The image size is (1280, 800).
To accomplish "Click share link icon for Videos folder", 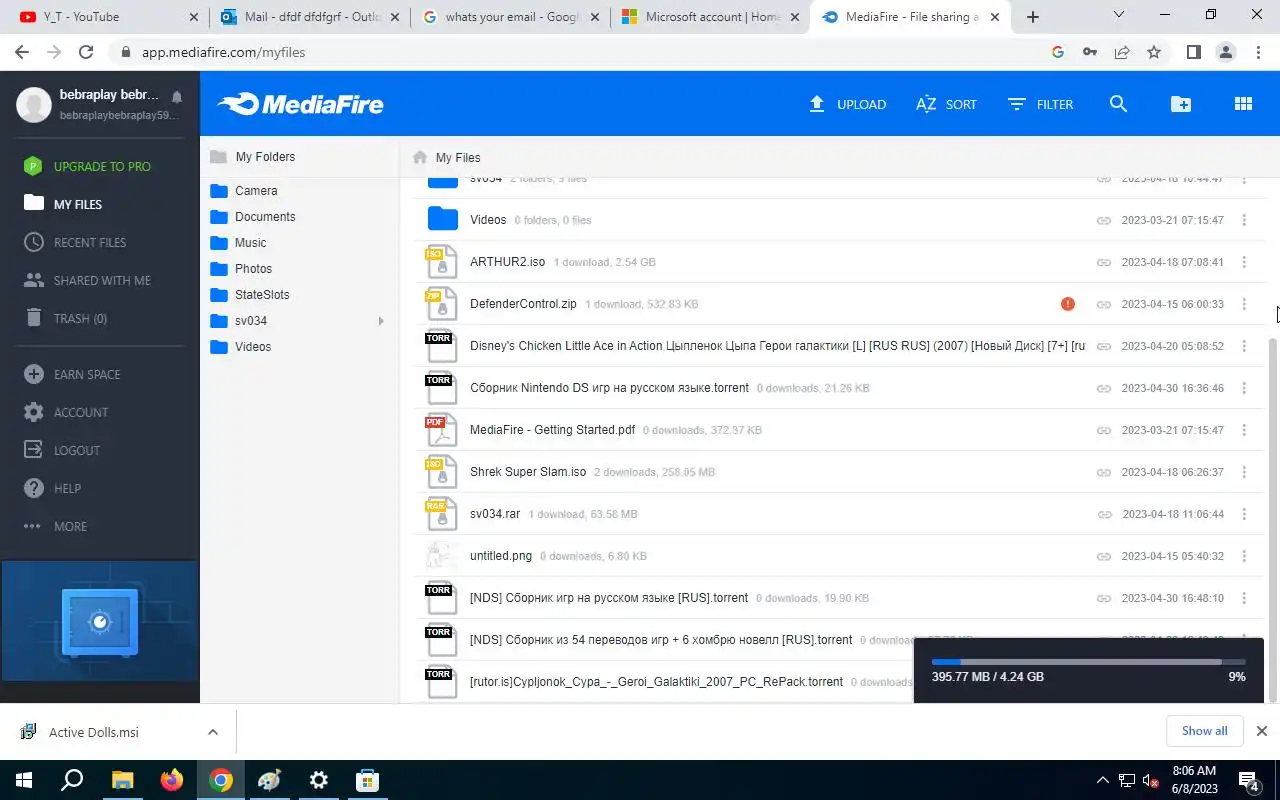I will pyautogui.click(x=1104, y=220).
